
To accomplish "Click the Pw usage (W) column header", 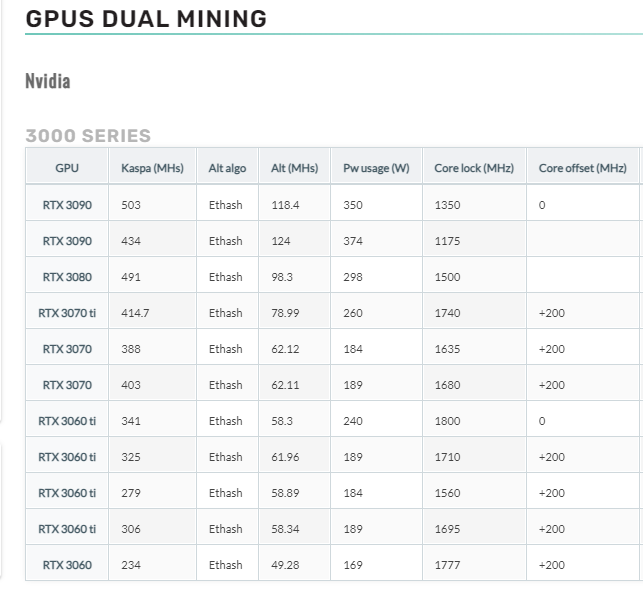I will pos(376,168).
